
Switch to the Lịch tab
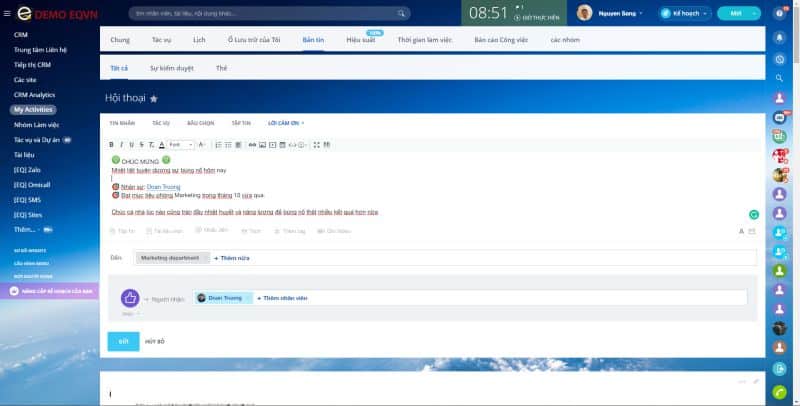198,40
